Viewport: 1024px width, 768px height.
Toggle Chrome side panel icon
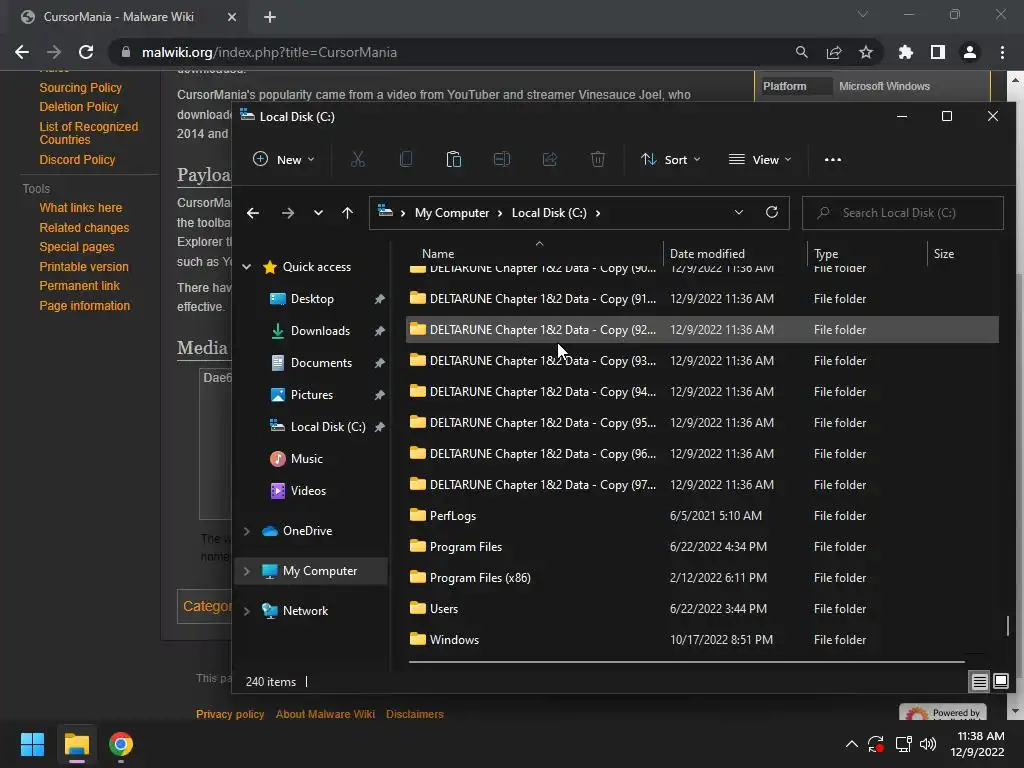pos(938,52)
